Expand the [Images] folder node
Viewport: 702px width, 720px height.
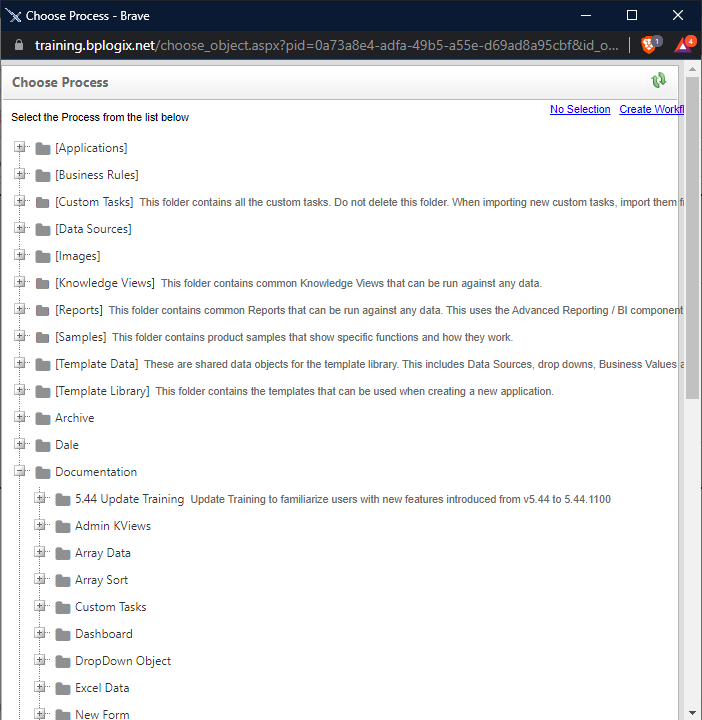coord(19,255)
